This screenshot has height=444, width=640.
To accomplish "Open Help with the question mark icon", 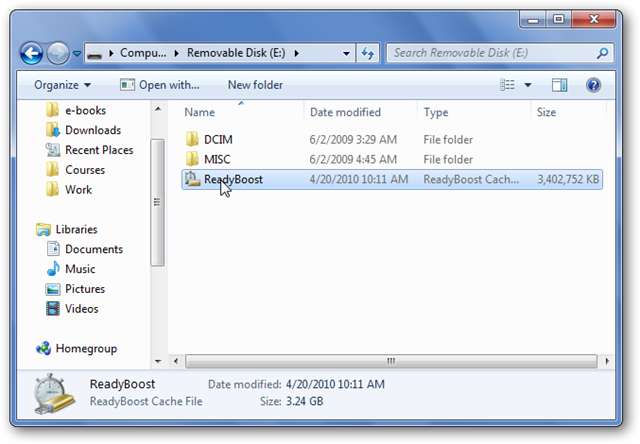I will coord(593,85).
